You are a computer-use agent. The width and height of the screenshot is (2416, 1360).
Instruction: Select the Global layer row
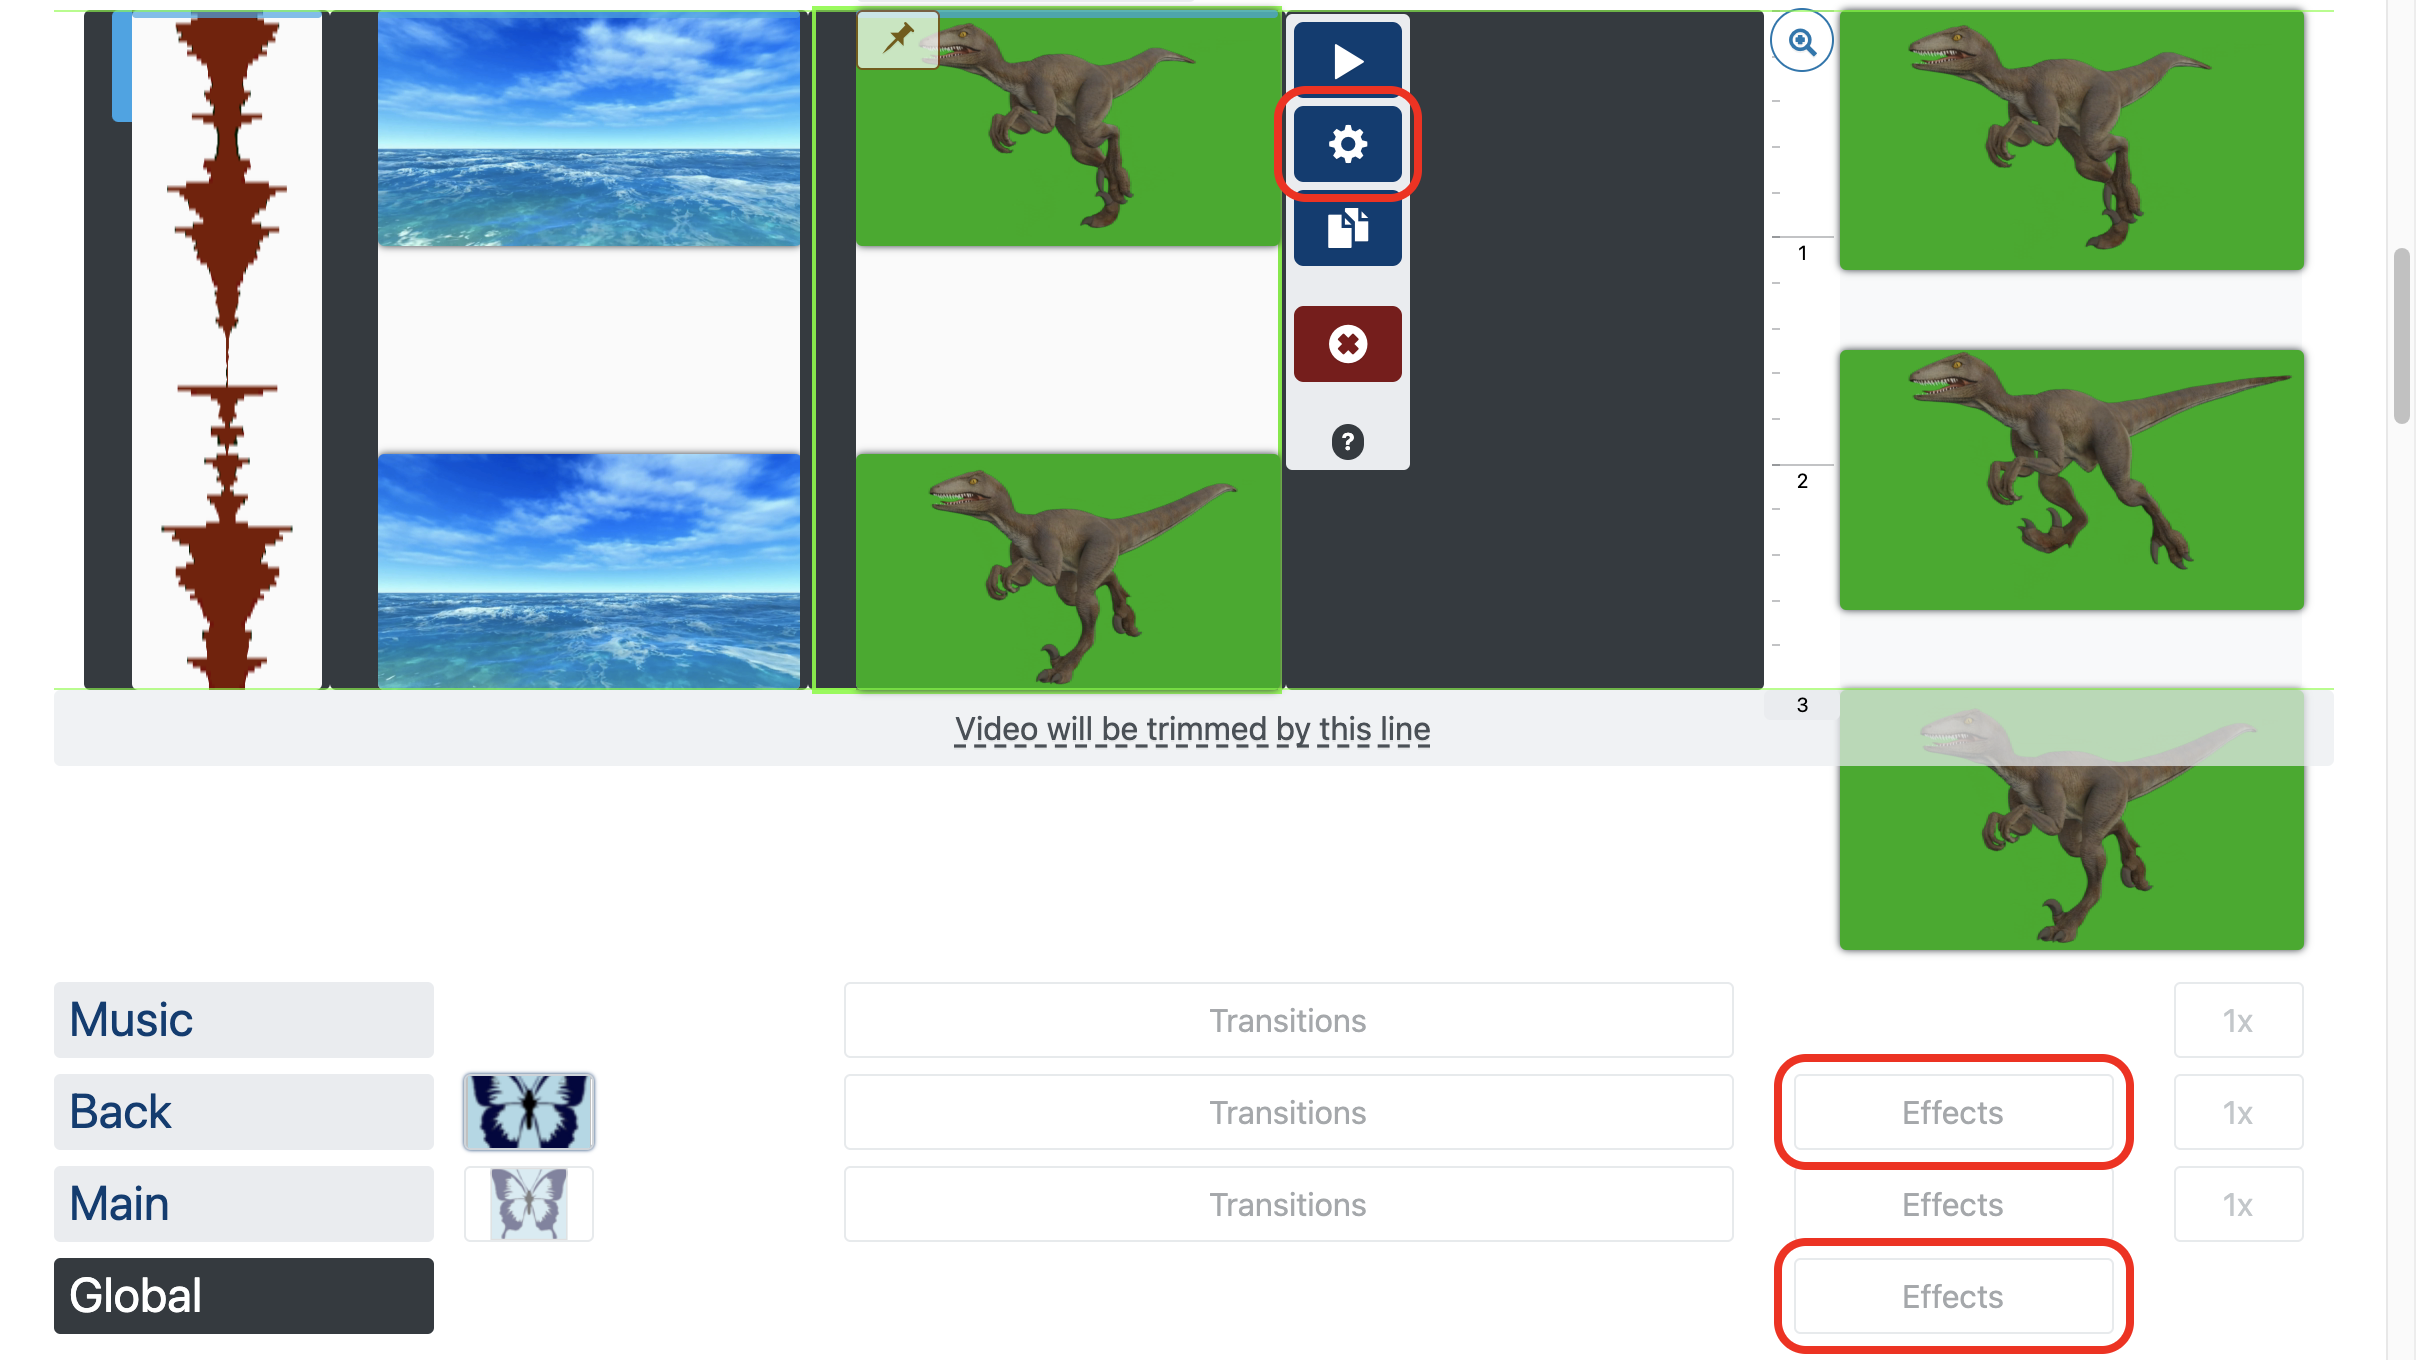click(244, 1294)
